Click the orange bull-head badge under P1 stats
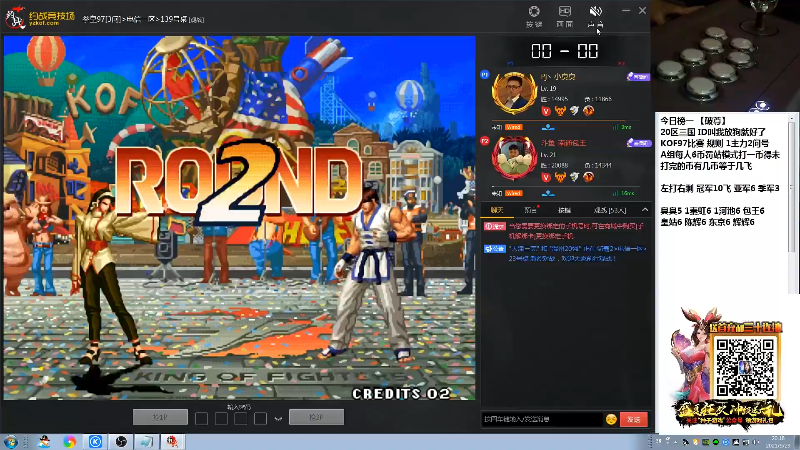The width and height of the screenshot is (800, 450). pyautogui.click(x=560, y=111)
